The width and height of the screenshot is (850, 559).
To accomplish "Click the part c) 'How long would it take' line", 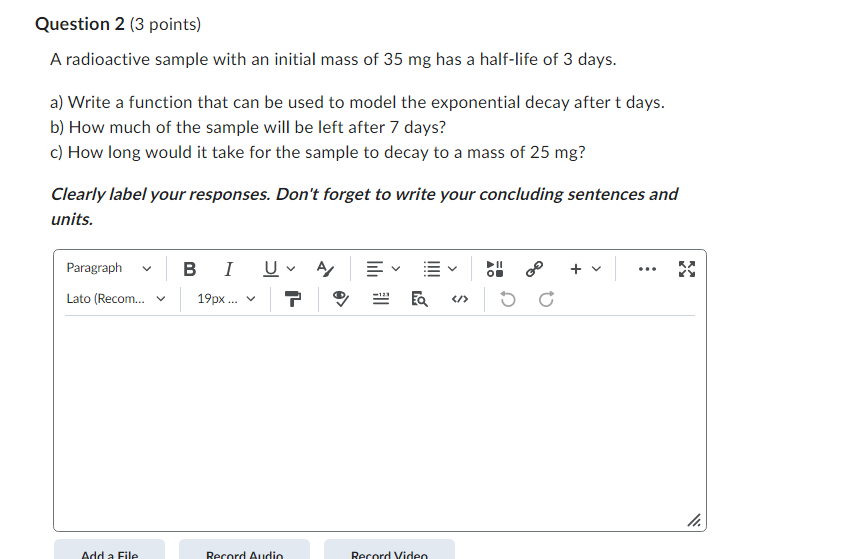I will coord(318,152).
